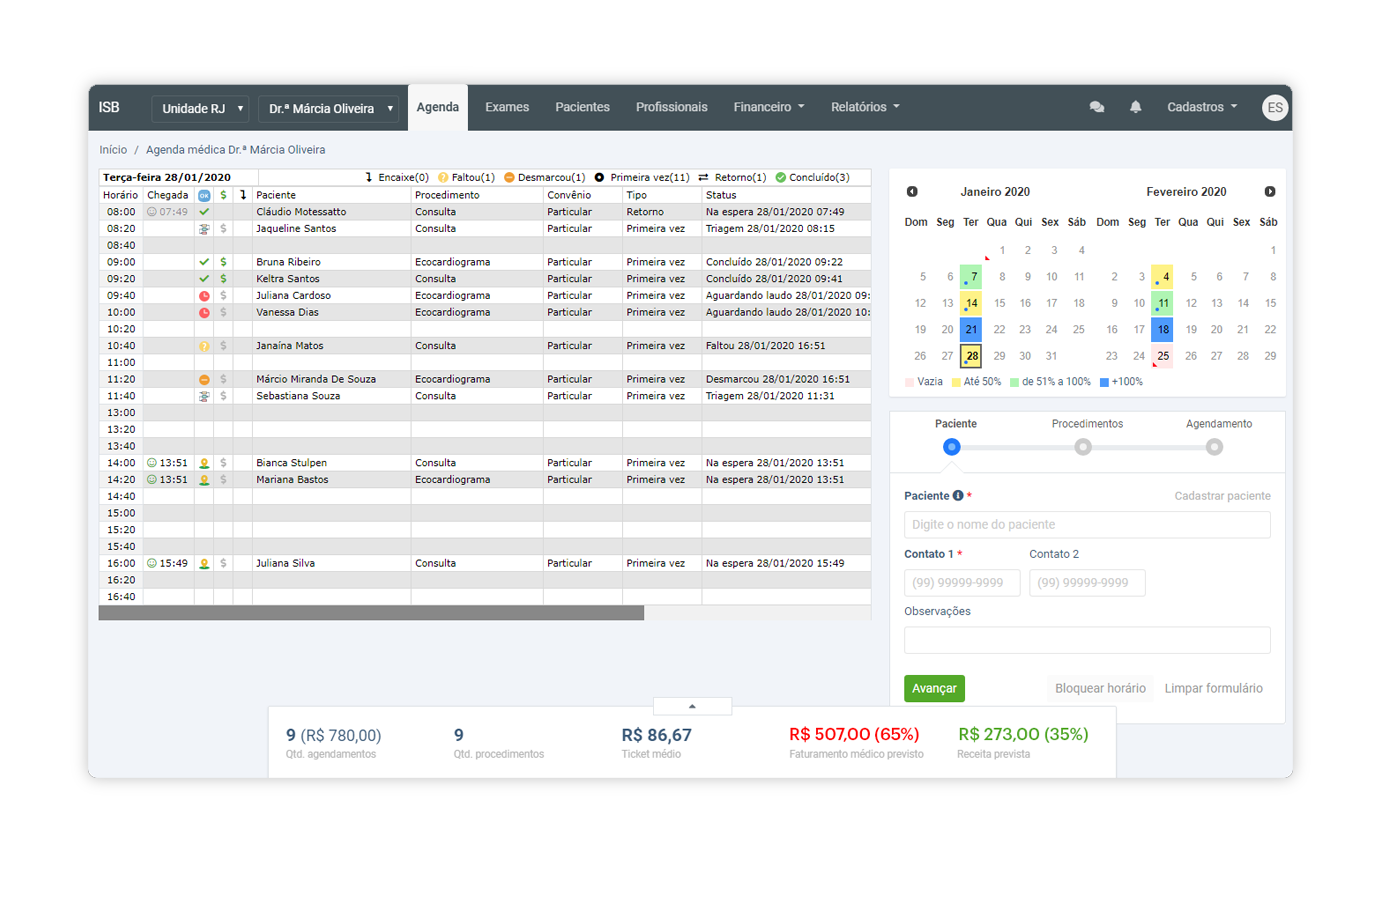Click the Concluído(3) legend icon
1393x902 pixels.
click(781, 178)
